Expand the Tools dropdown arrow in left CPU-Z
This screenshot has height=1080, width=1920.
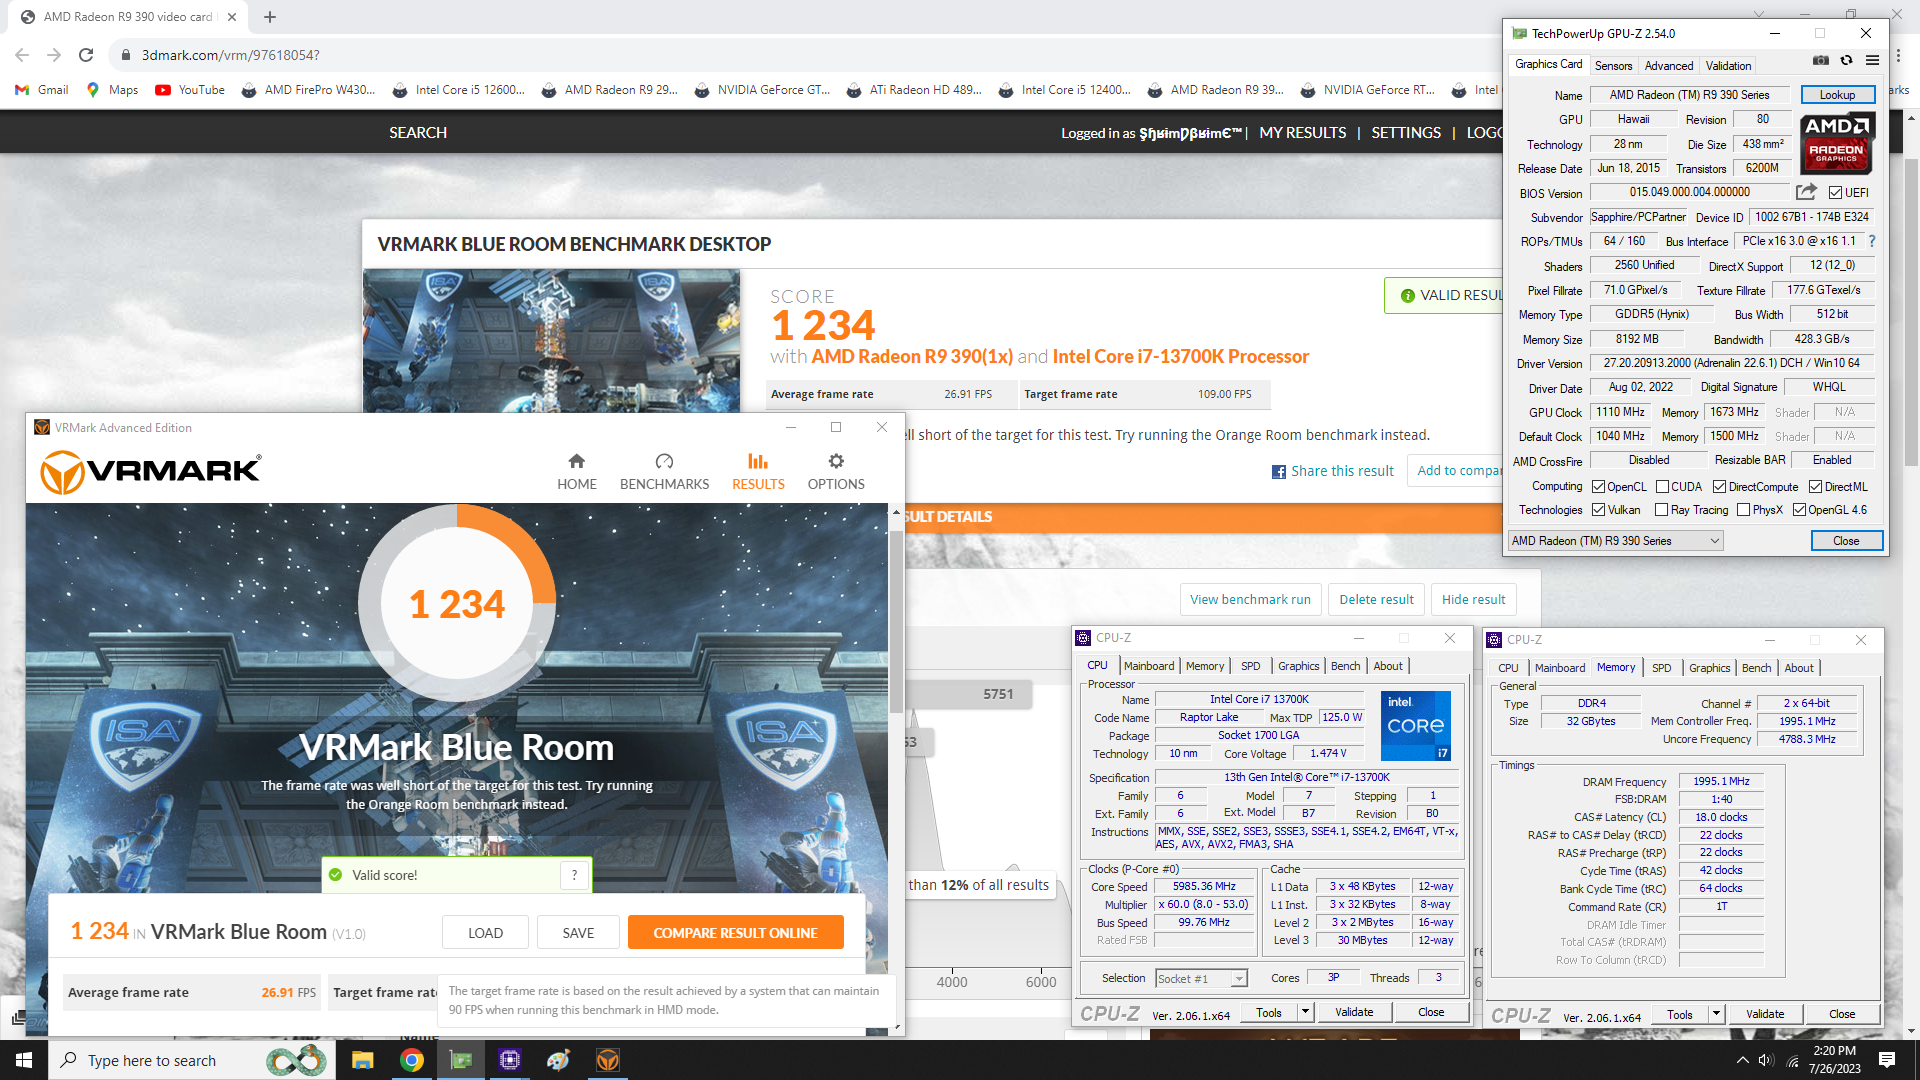pyautogui.click(x=1305, y=1012)
